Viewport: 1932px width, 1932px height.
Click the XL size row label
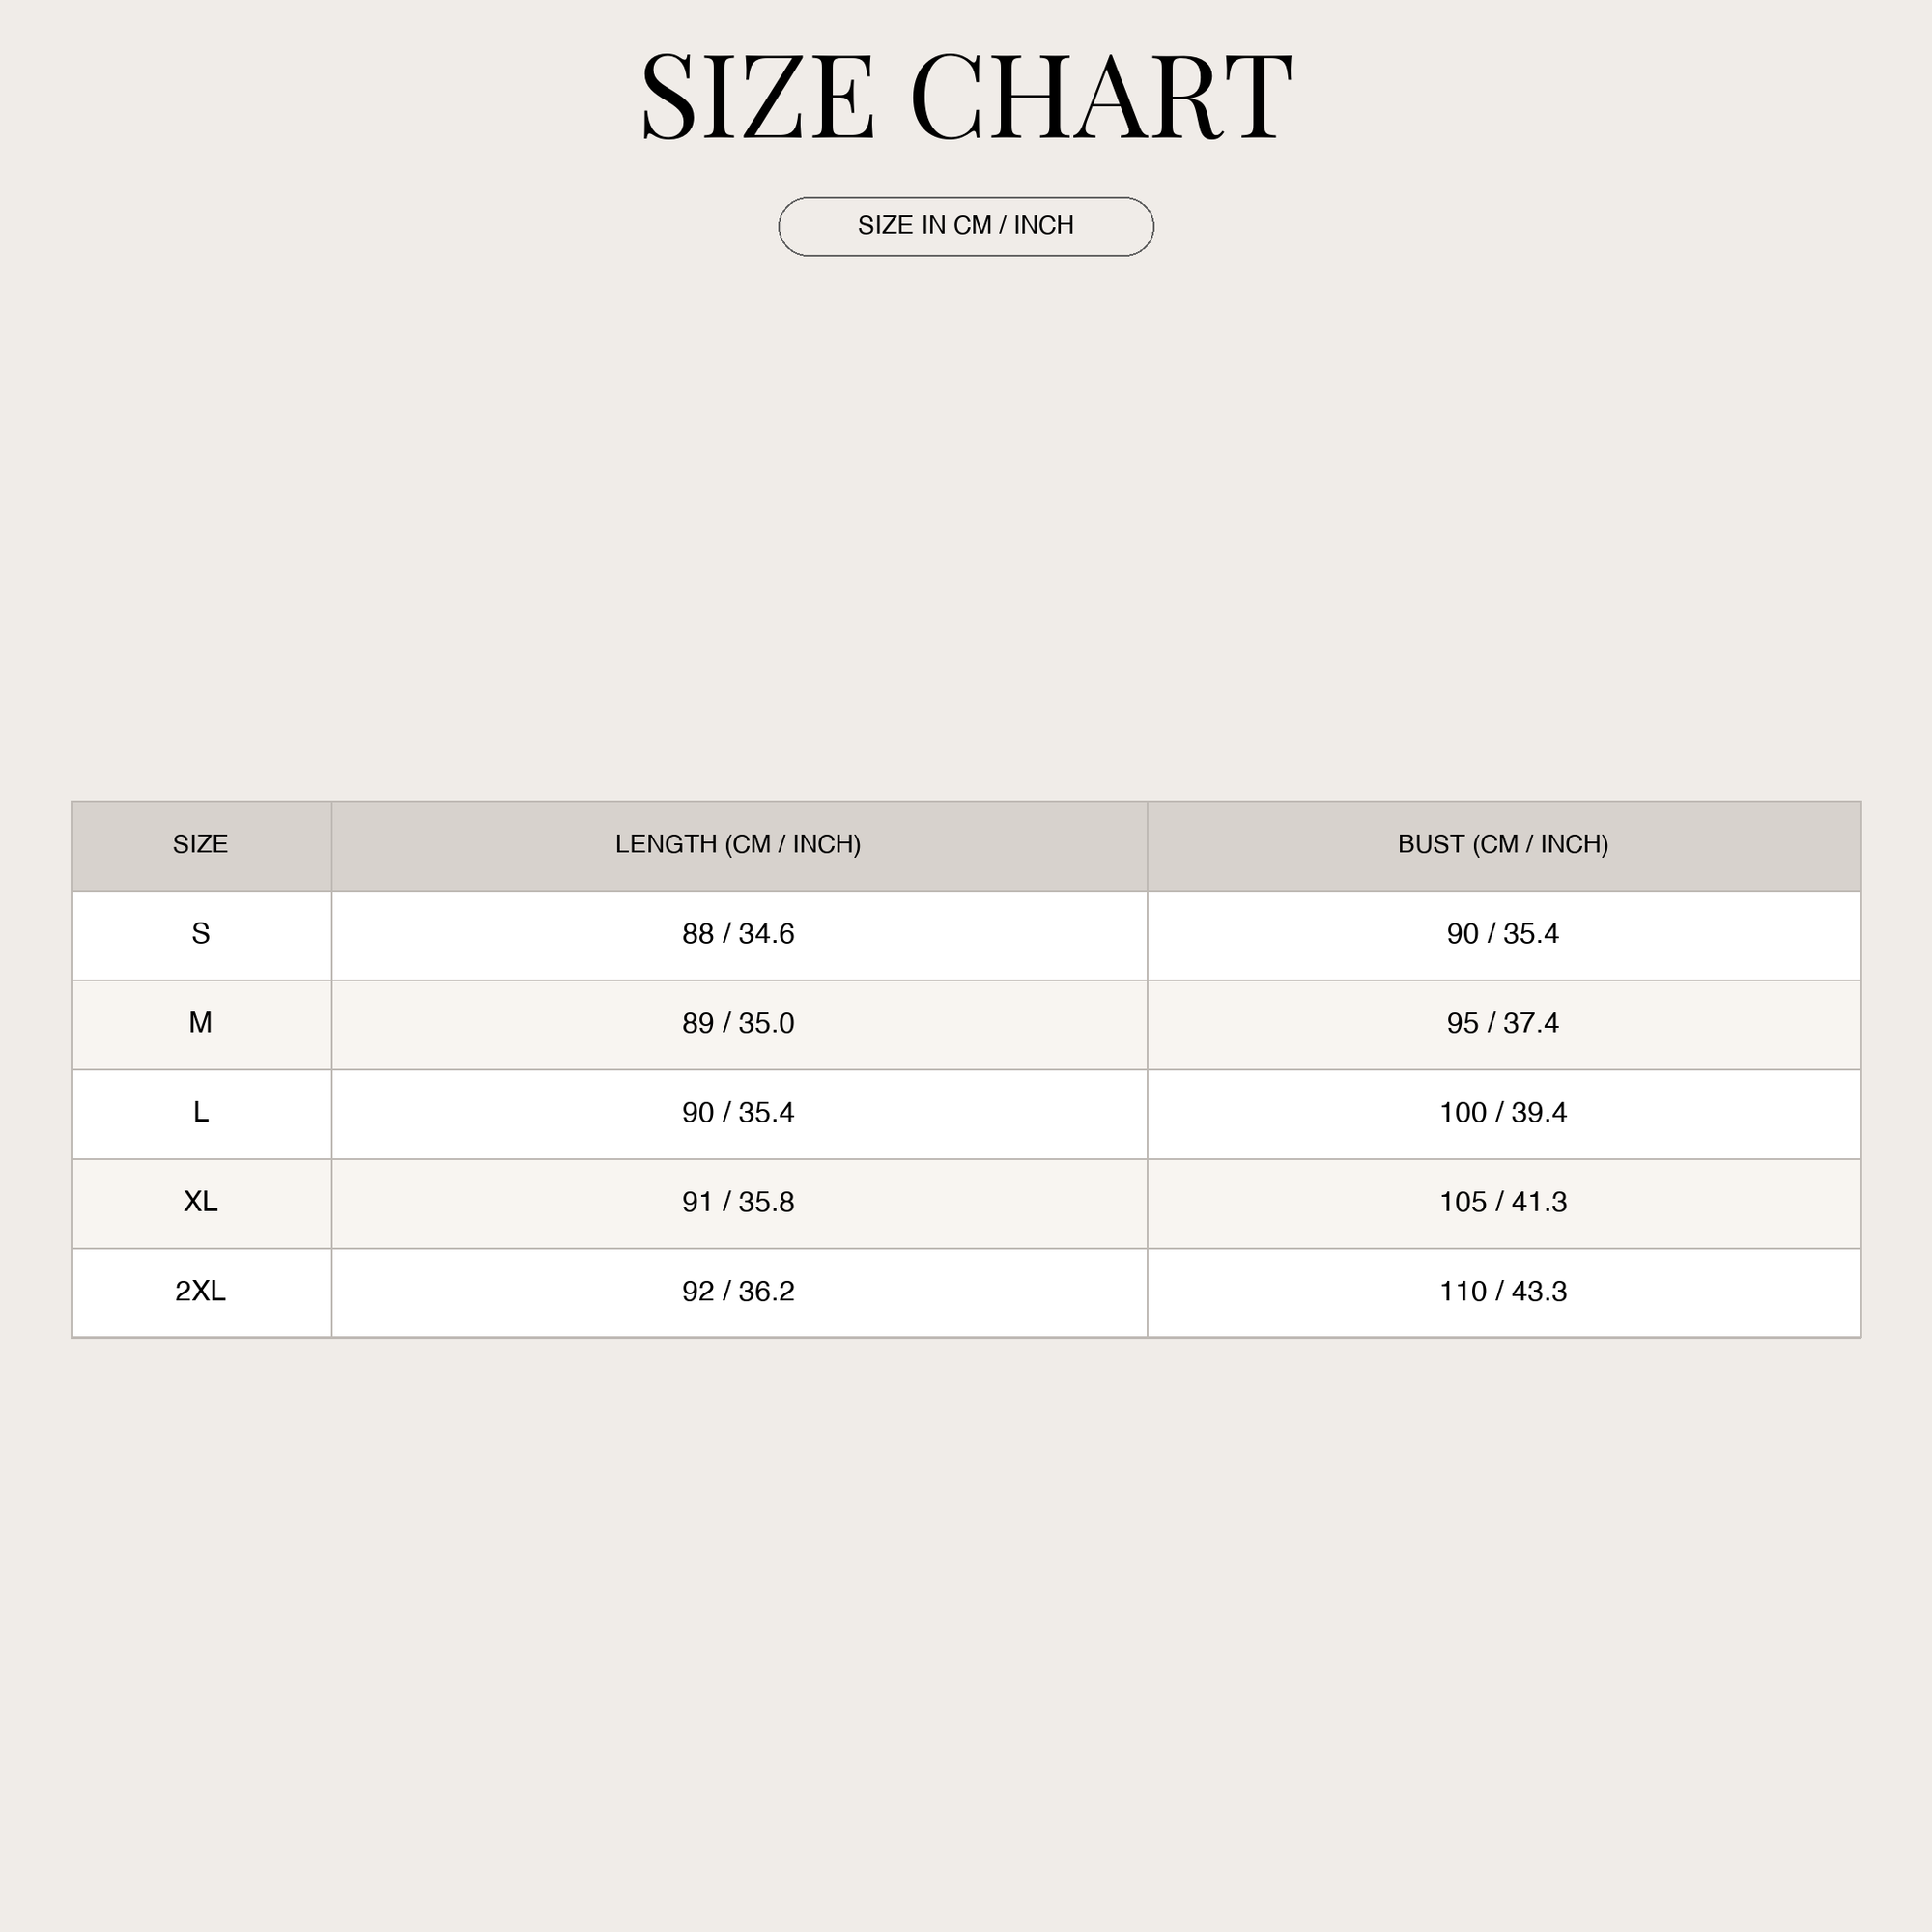click(201, 1202)
